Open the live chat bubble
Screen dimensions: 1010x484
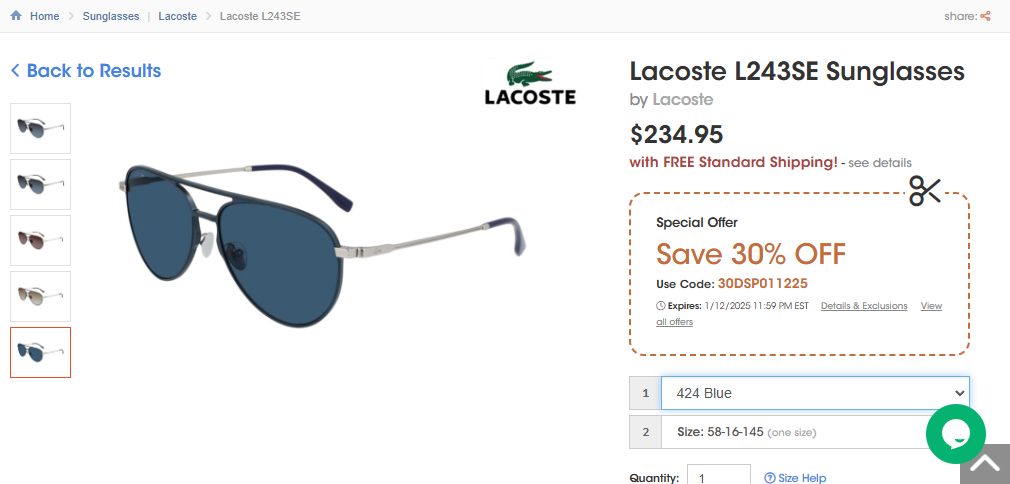click(x=955, y=434)
